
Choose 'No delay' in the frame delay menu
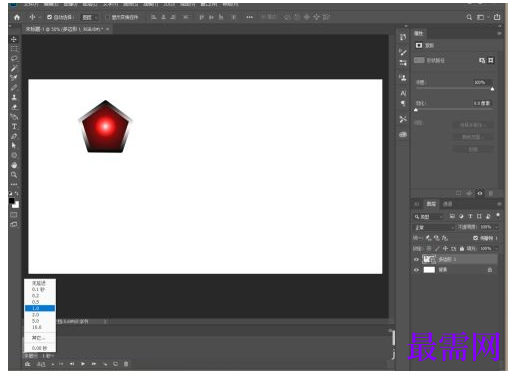click(x=40, y=283)
